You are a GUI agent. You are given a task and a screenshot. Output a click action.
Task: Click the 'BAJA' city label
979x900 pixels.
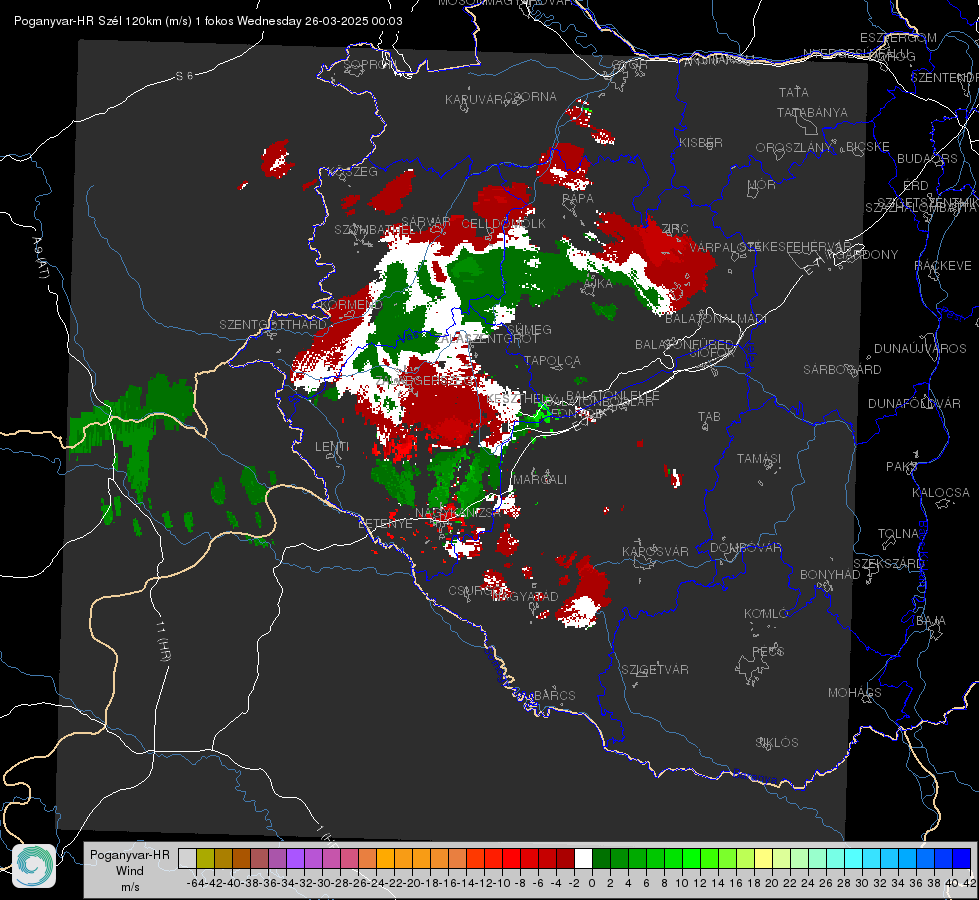931,621
